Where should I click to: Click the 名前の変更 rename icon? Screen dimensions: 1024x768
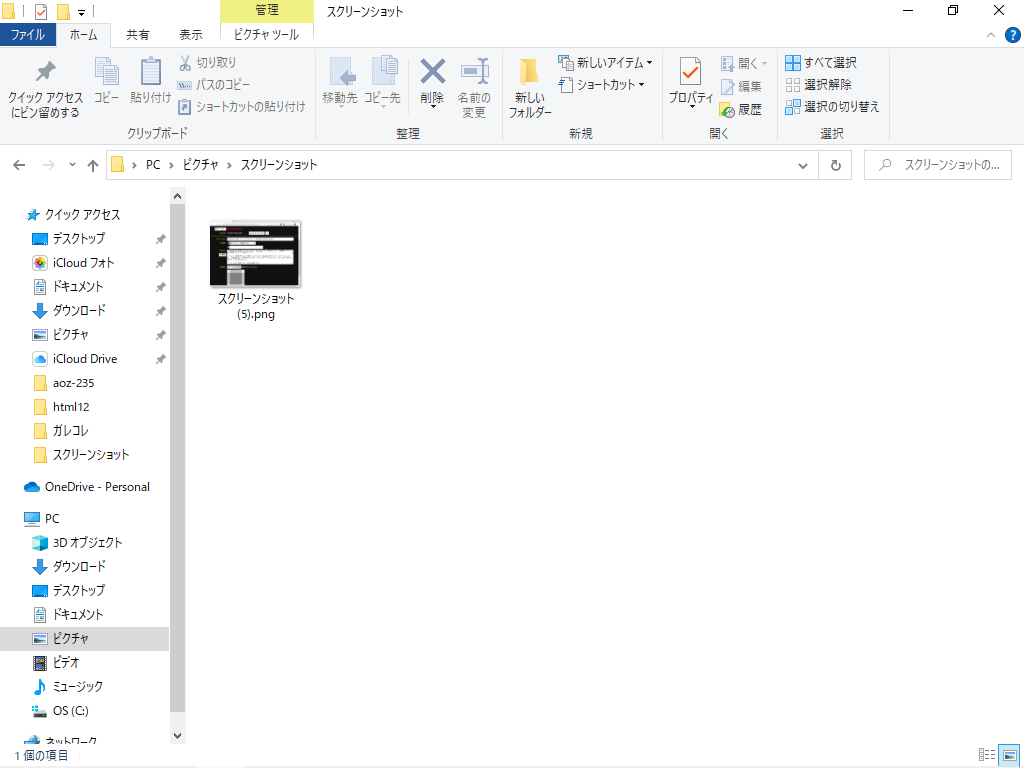click(x=474, y=72)
